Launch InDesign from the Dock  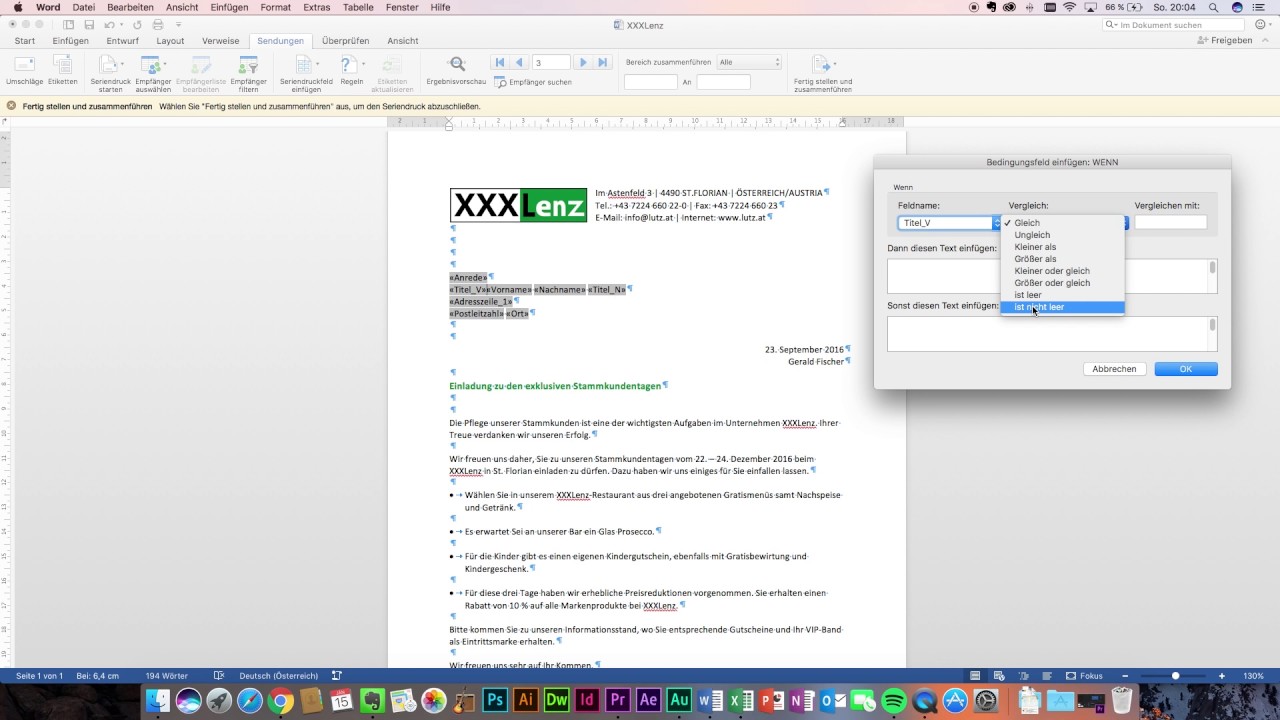pos(587,700)
